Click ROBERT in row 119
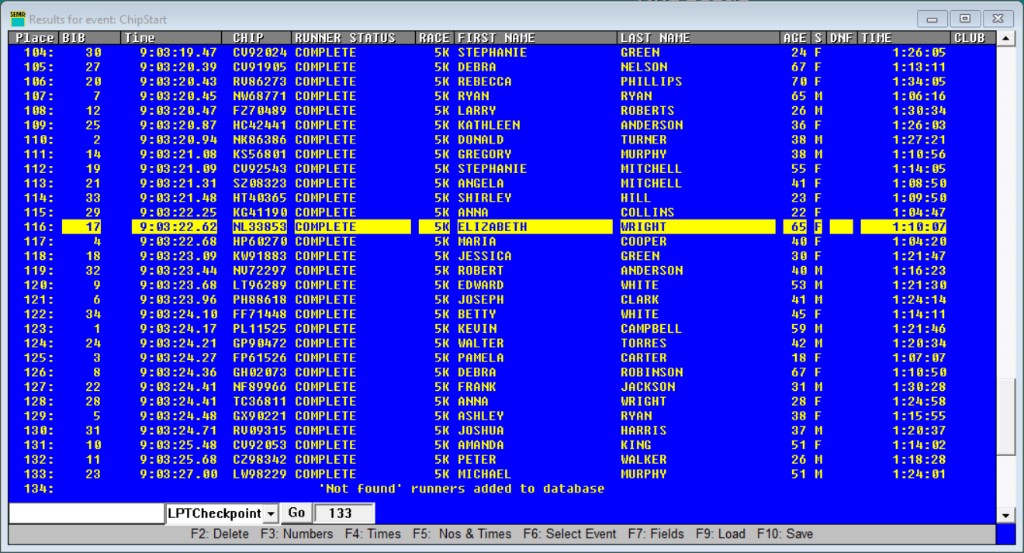Image resolution: width=1024 pixels, height=553 pixels. click(x=481, y=270)
